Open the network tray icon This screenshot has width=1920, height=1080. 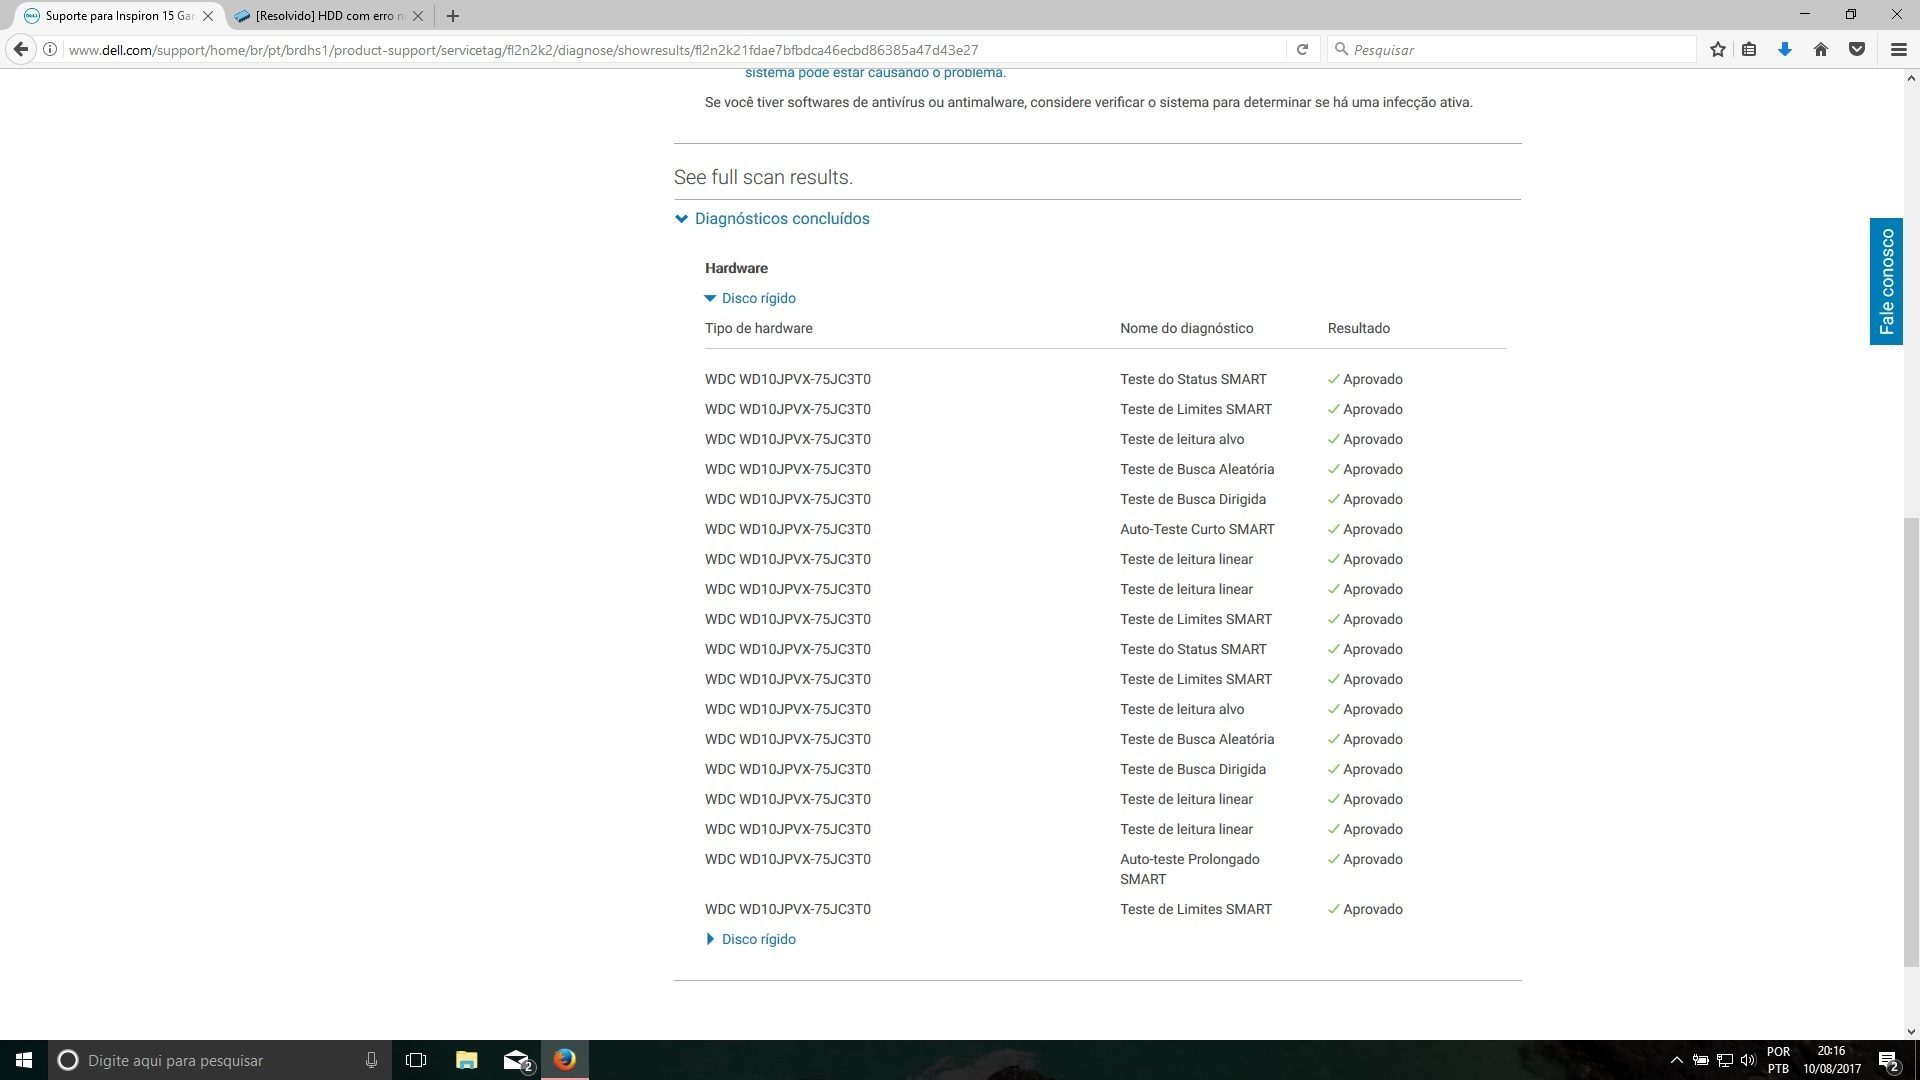(1725, 1060)
